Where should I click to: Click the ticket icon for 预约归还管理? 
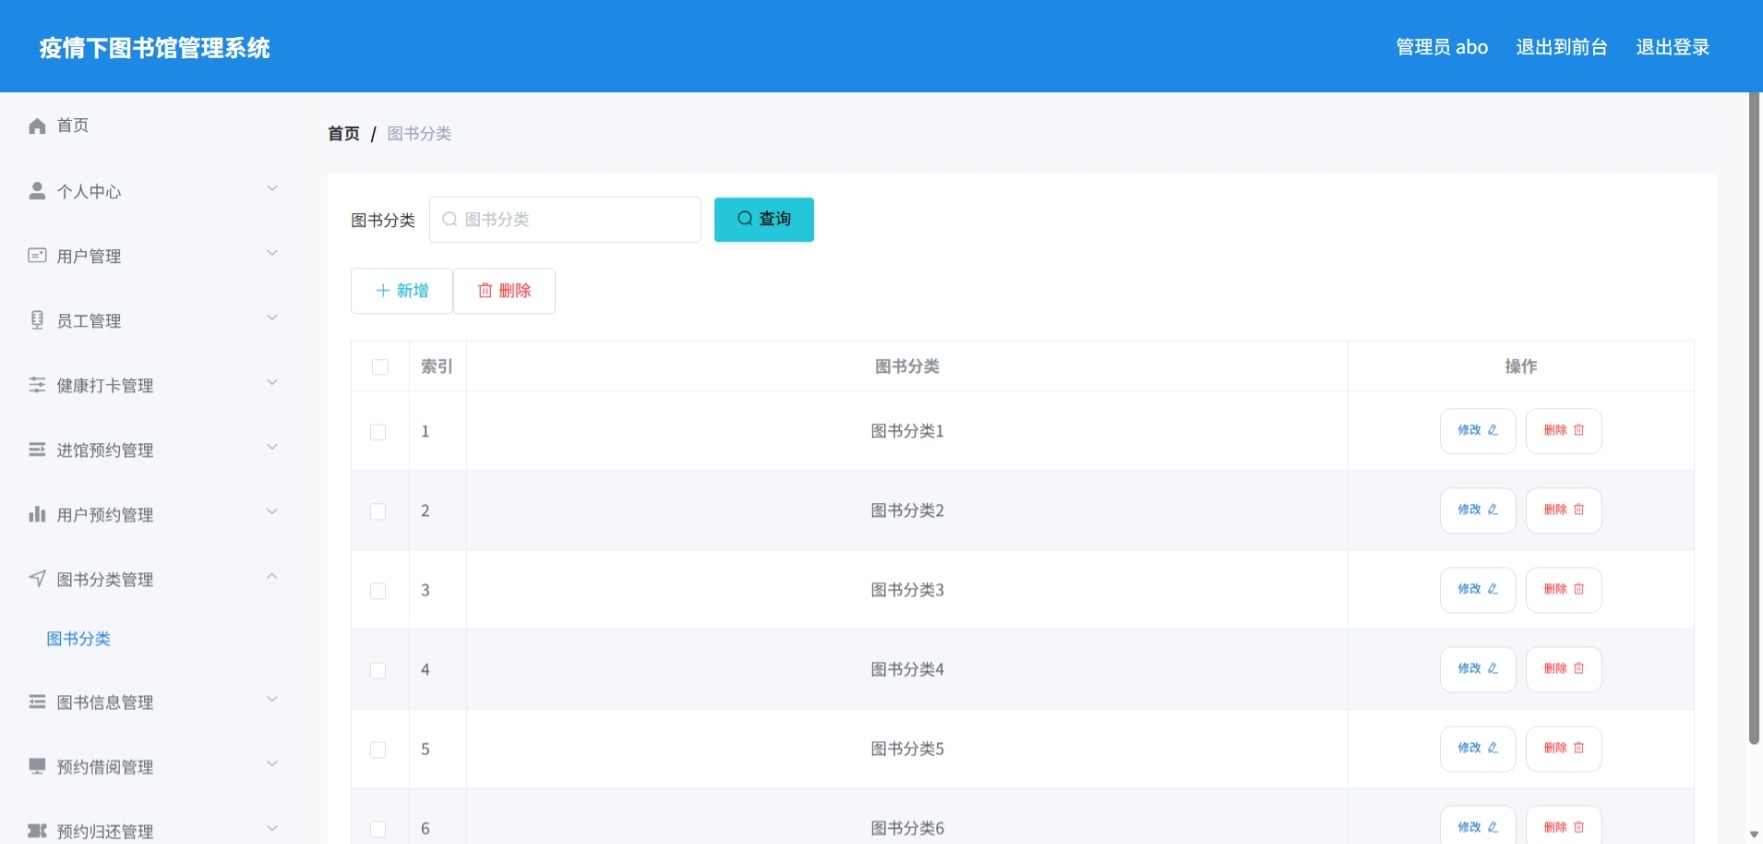pyautogui.click(x=37, y=830)
